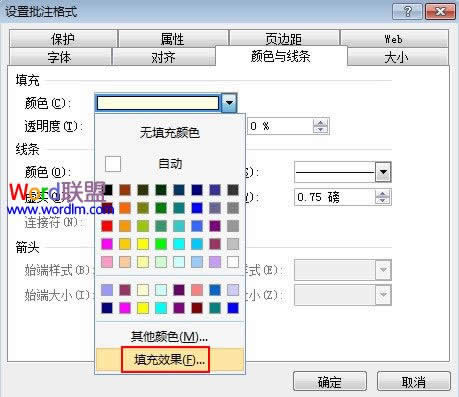Pick the bright blue swatch in bottom row
The height and width of the screenshot is (397, 459).
[233, 308]
